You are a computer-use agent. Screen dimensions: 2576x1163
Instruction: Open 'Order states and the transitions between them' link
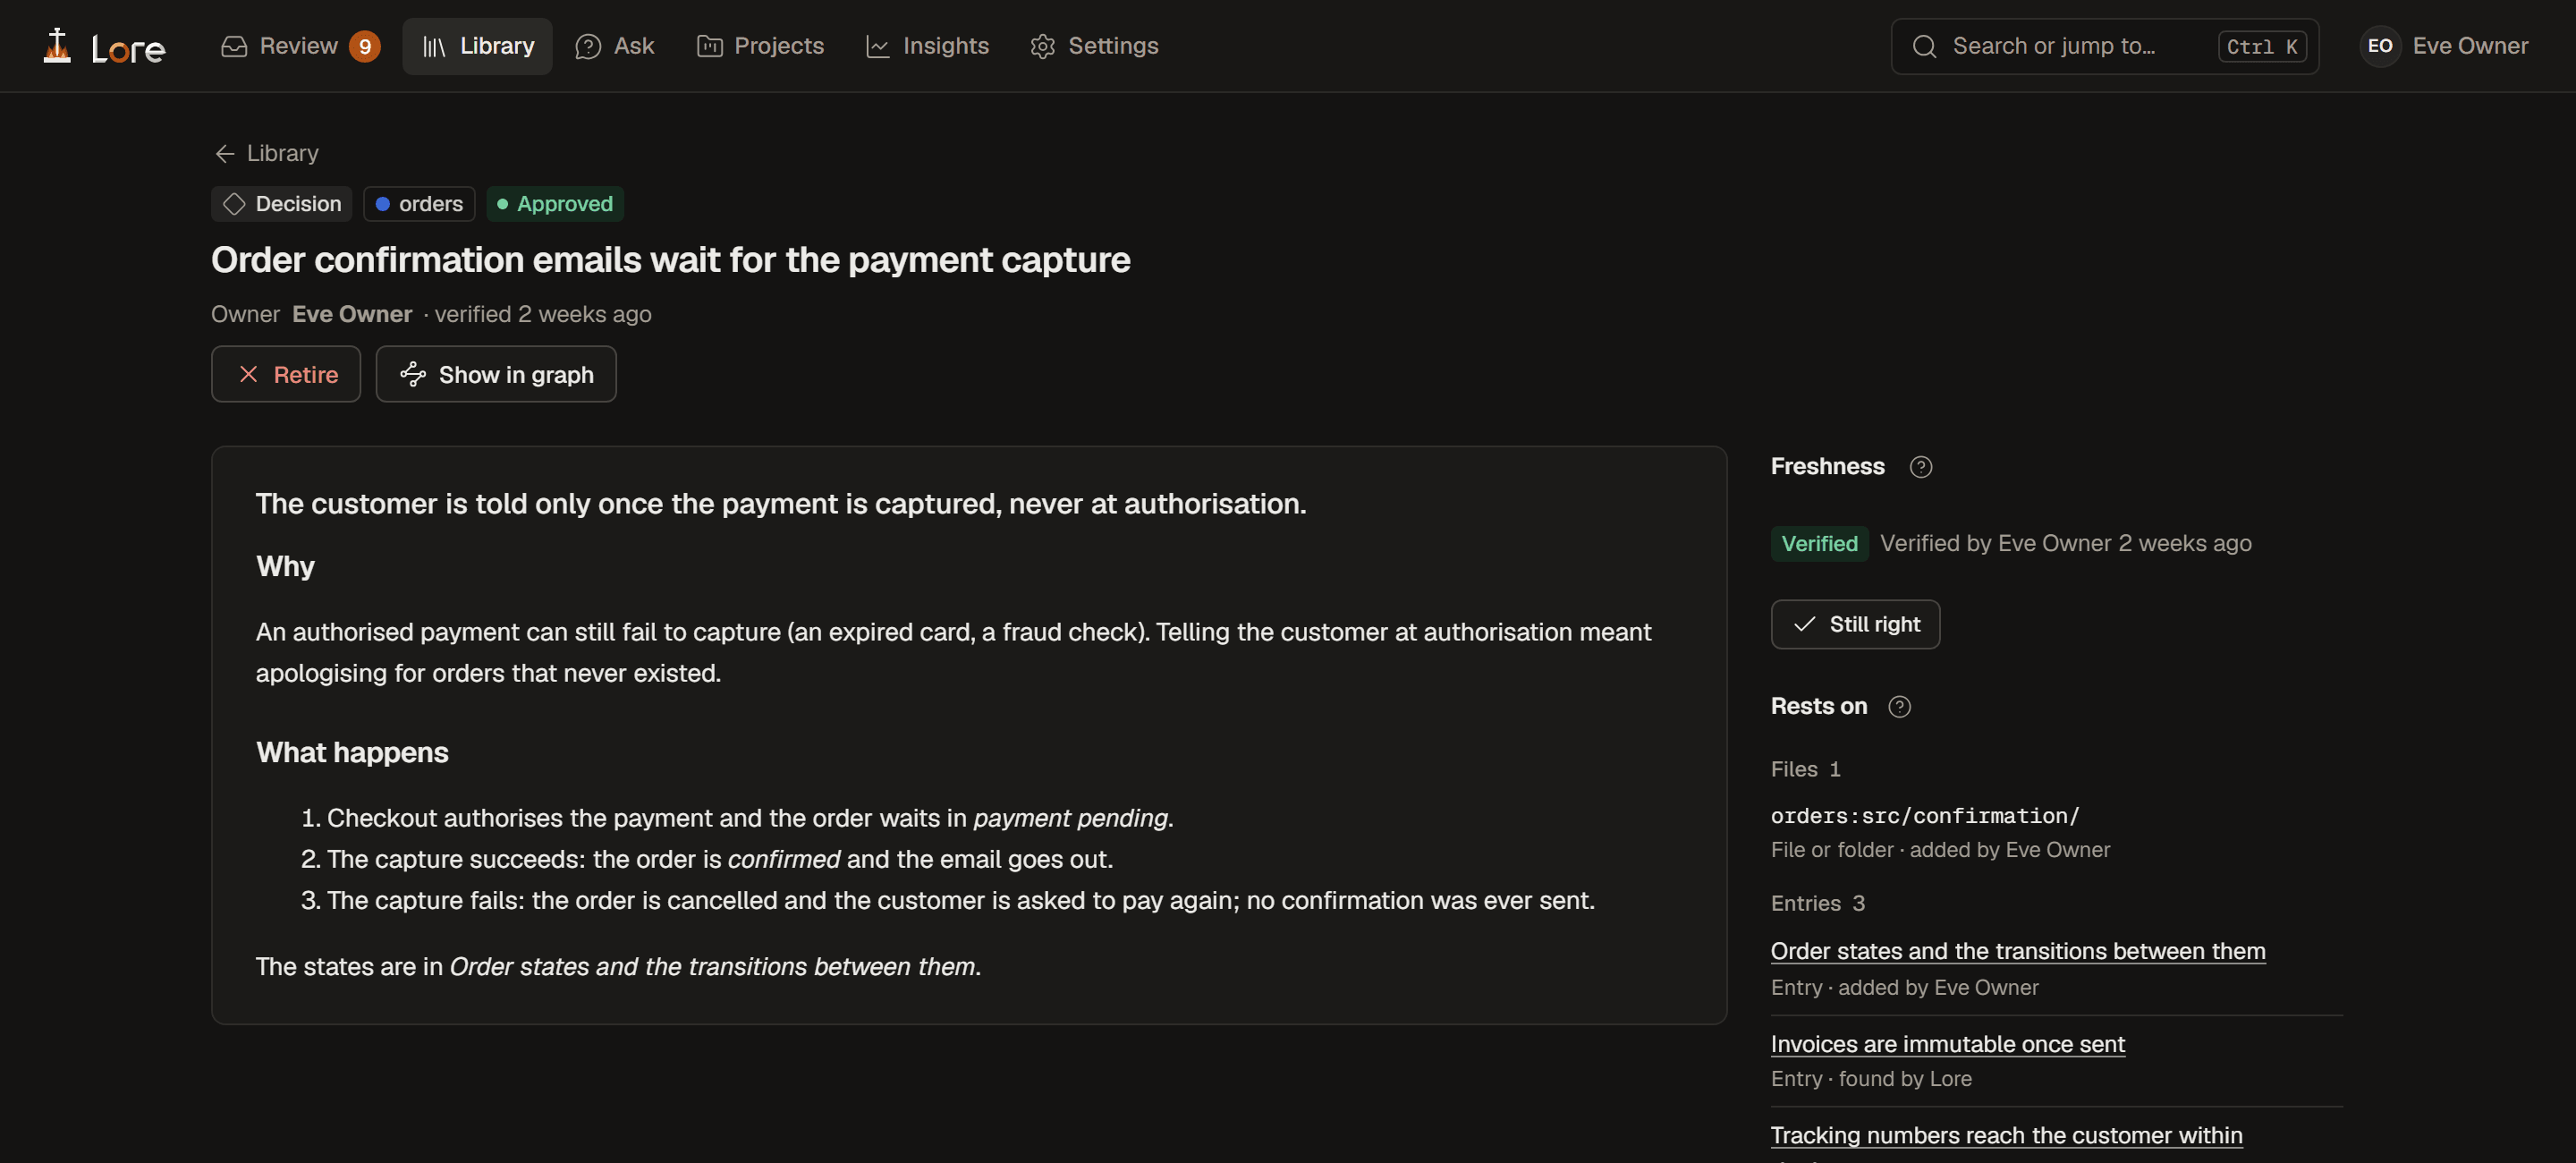click(x=2018, y=952)
